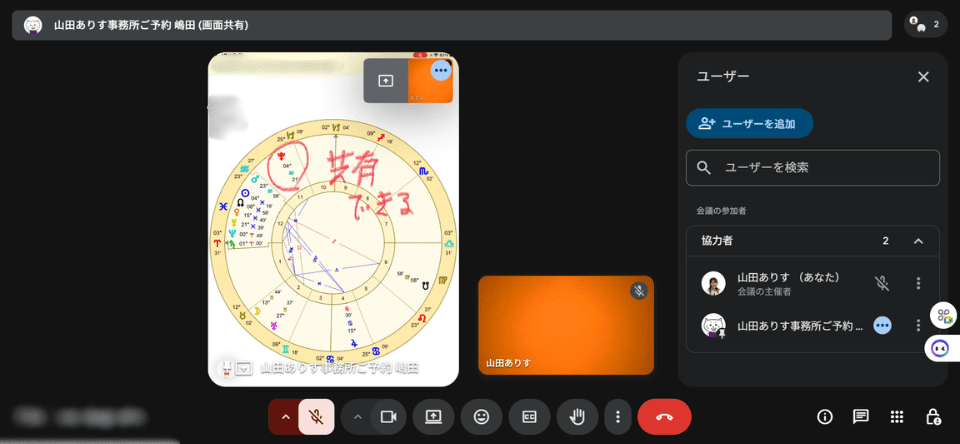
Task: Open the chat panel icon
Action: point(860,416)
